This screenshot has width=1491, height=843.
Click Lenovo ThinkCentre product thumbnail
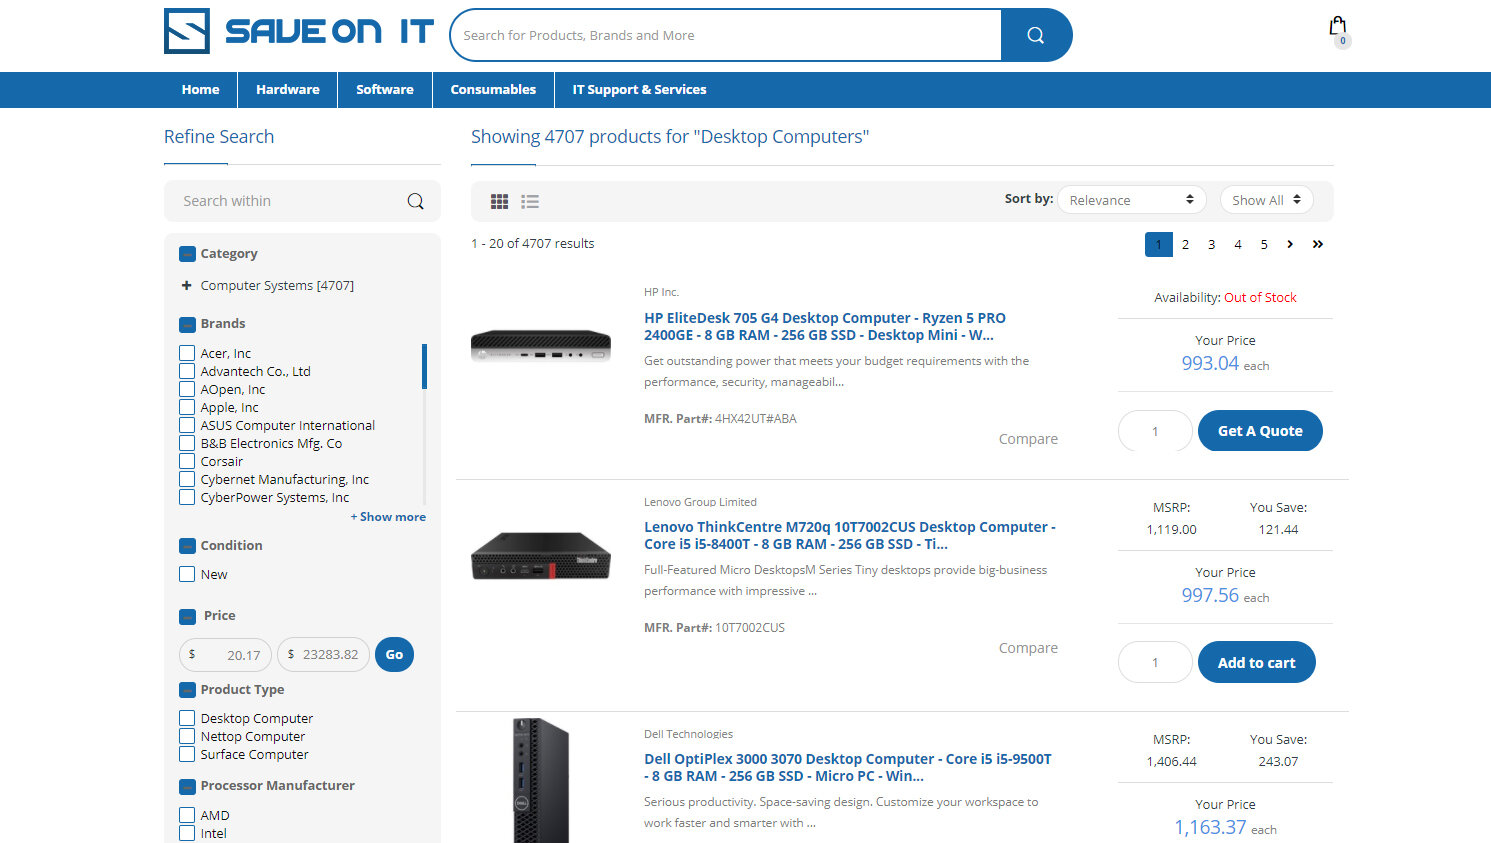pos(541,555)
